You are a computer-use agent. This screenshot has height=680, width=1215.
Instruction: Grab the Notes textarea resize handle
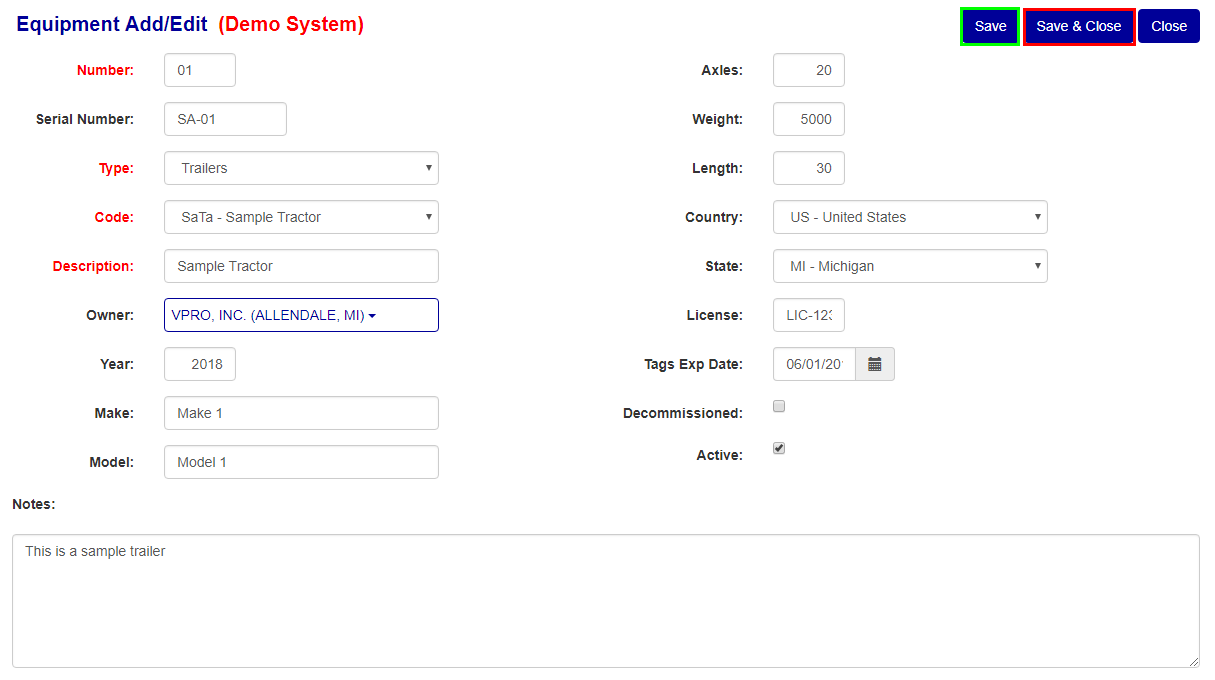click(1193, 661)
